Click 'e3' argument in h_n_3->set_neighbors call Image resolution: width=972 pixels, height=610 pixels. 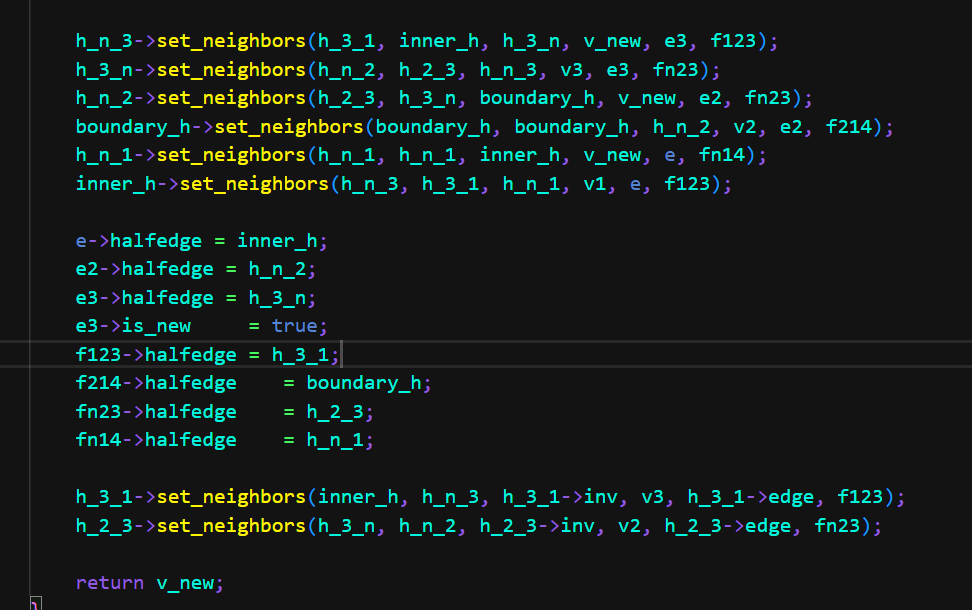687,41
